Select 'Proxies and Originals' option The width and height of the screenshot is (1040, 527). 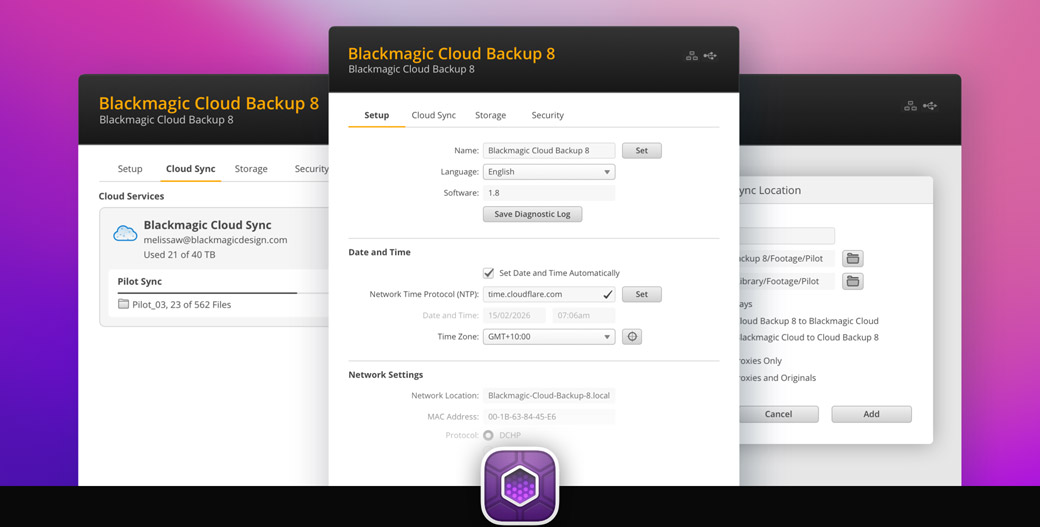click(778, 378)
